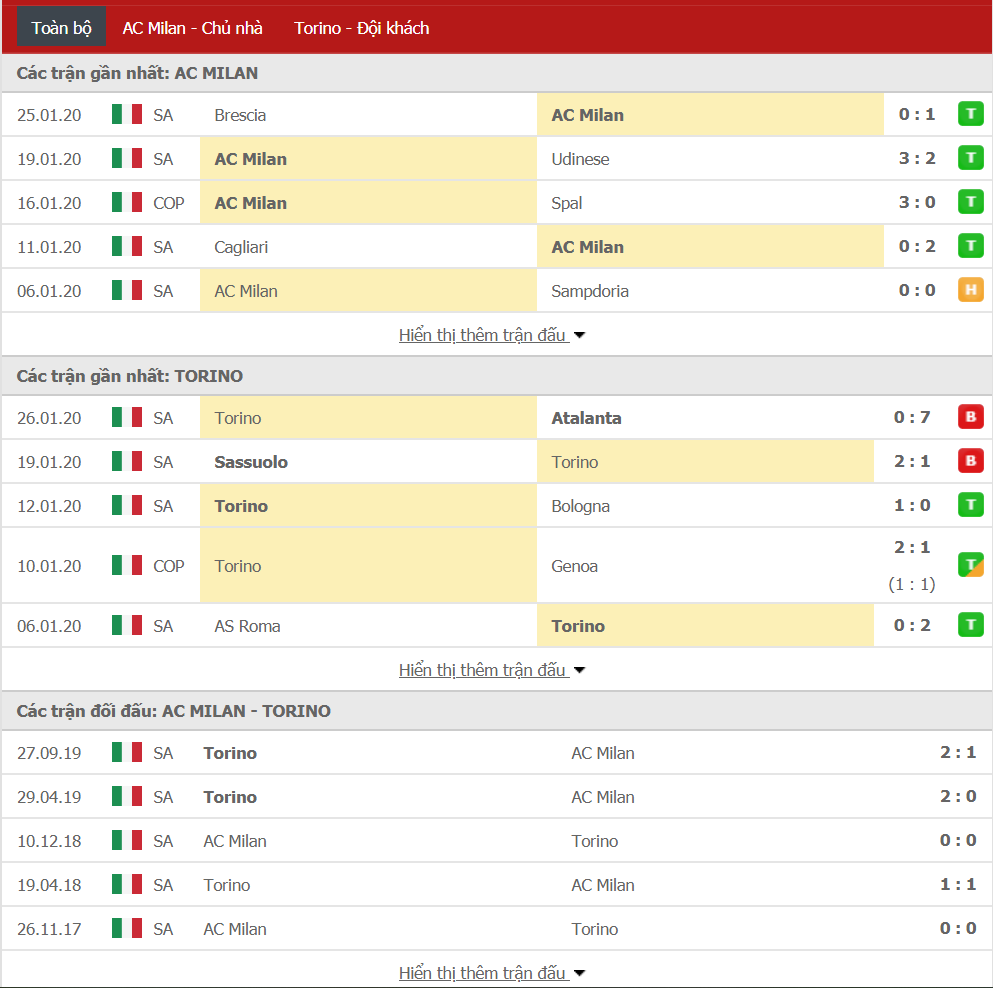Click draw badge for AC Milan vs Sampdoria

[x=970, y=291]
